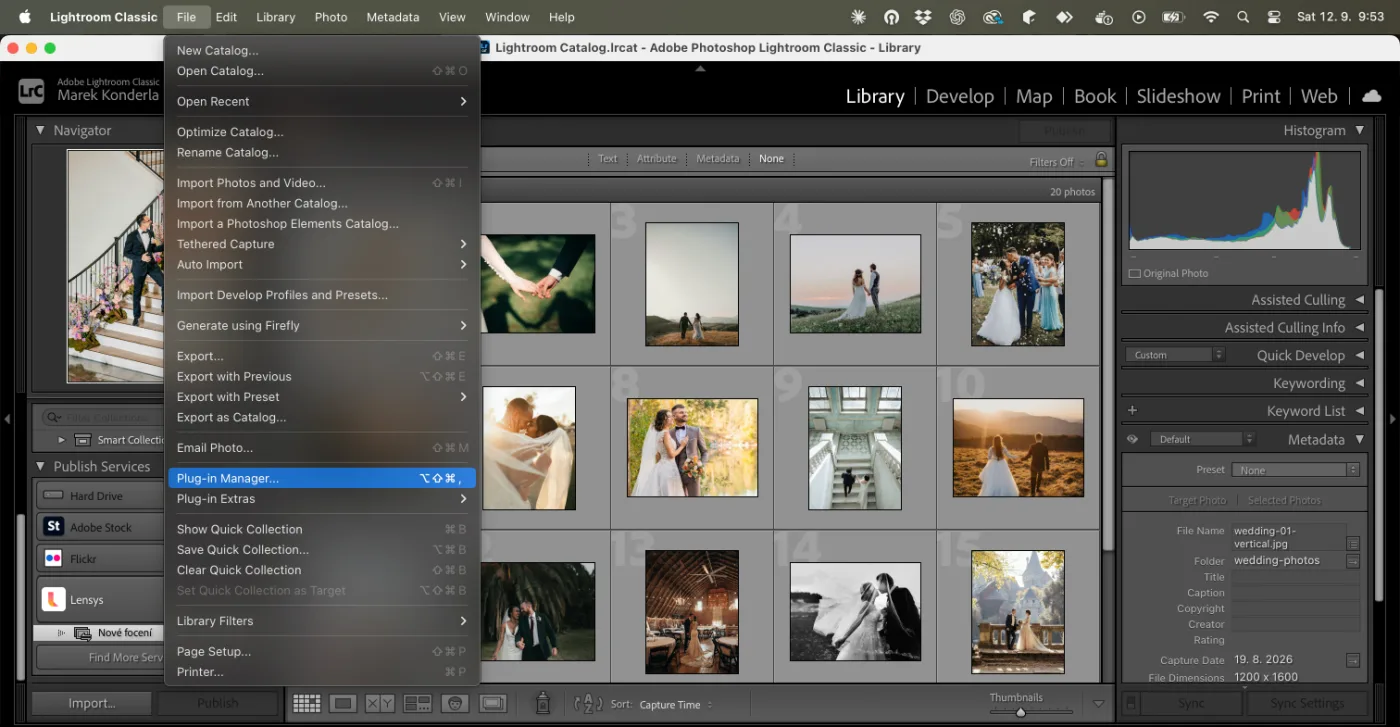The height and width of the screenshot is (727, 1400).
Task: Select the Attribute filter tab
Action: (x=657, y=159)
